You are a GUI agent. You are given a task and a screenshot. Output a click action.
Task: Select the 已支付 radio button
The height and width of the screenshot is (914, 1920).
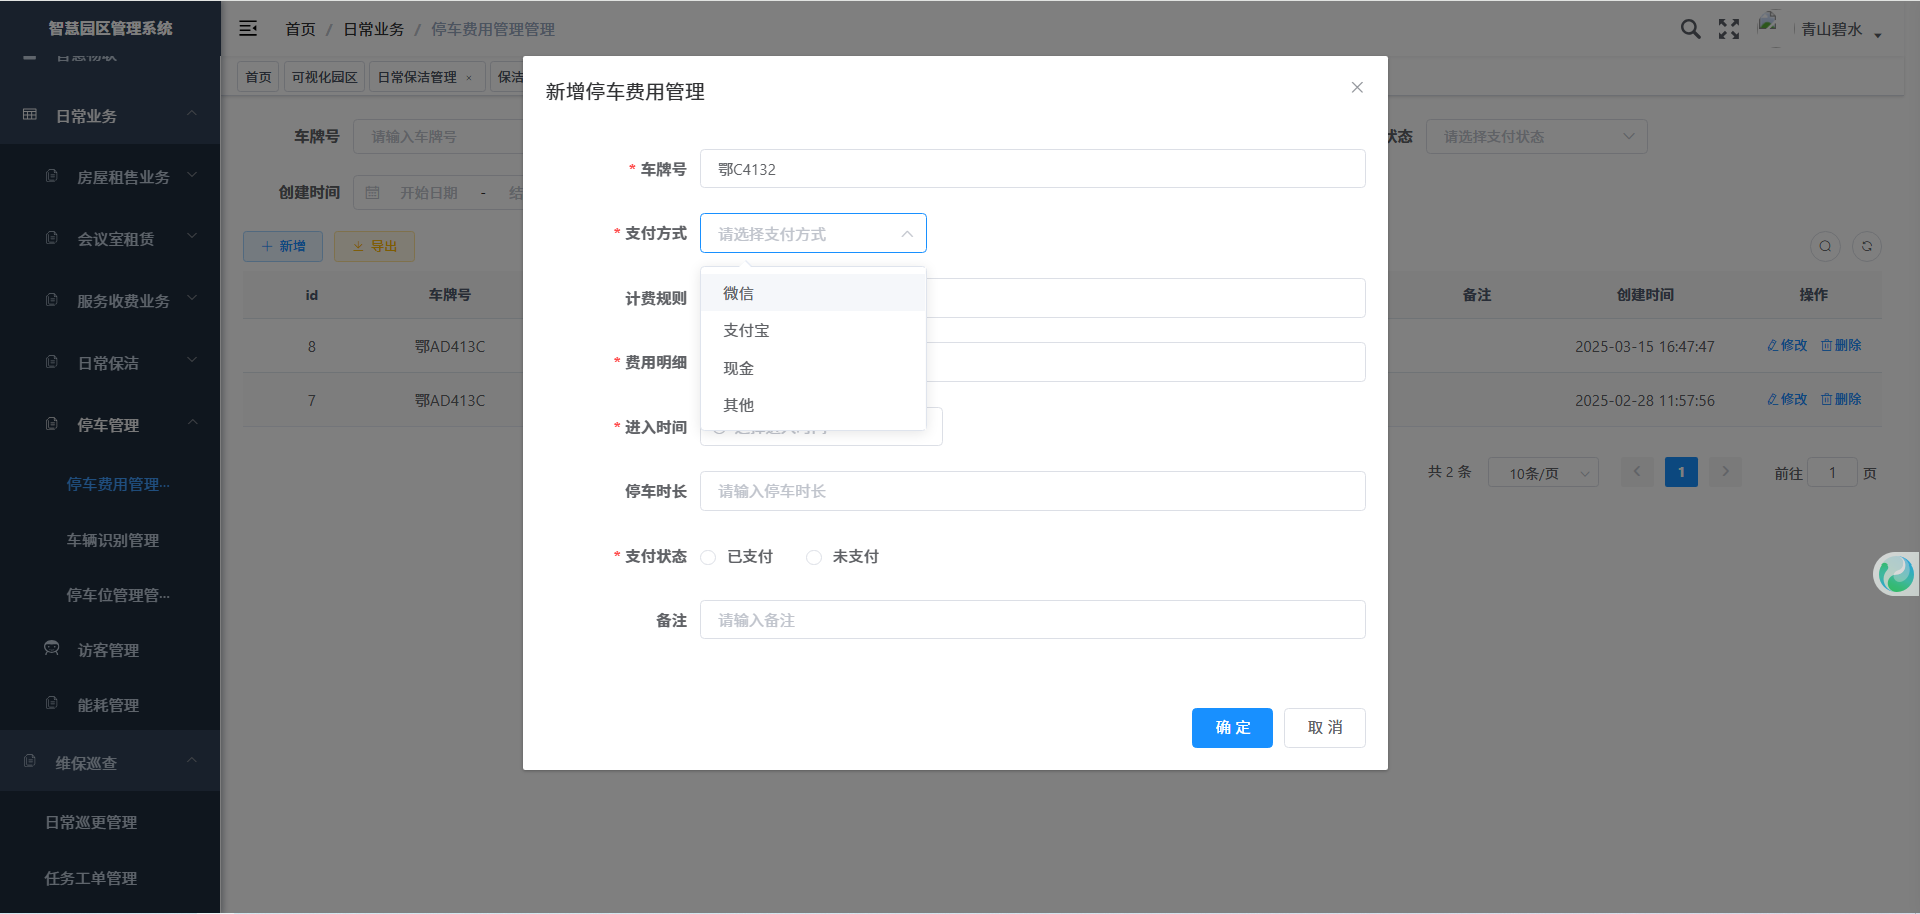709,557
